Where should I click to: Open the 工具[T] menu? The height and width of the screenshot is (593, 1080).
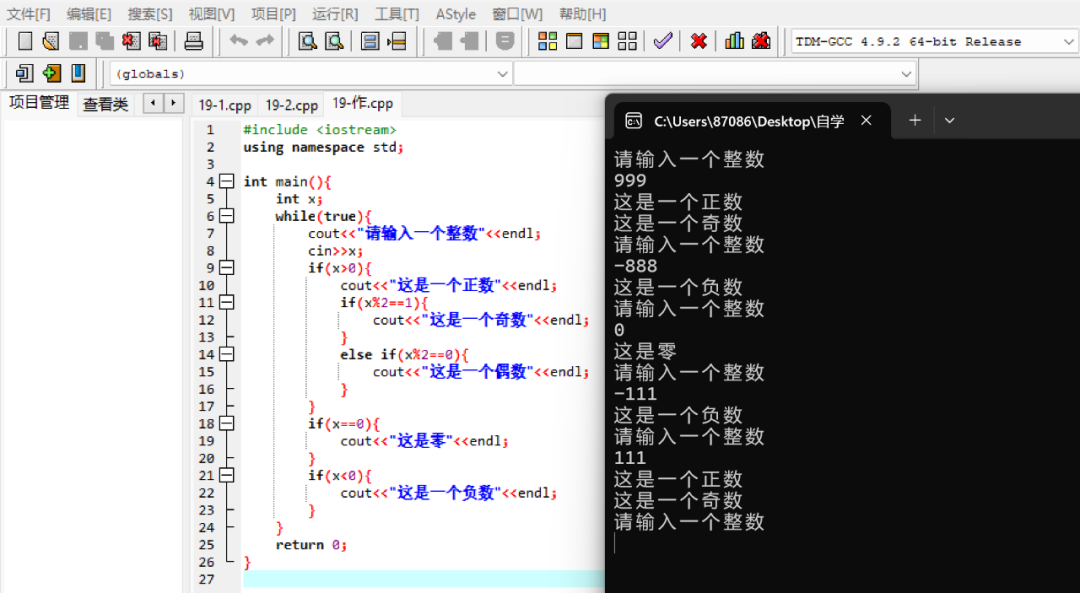point(397,14)
